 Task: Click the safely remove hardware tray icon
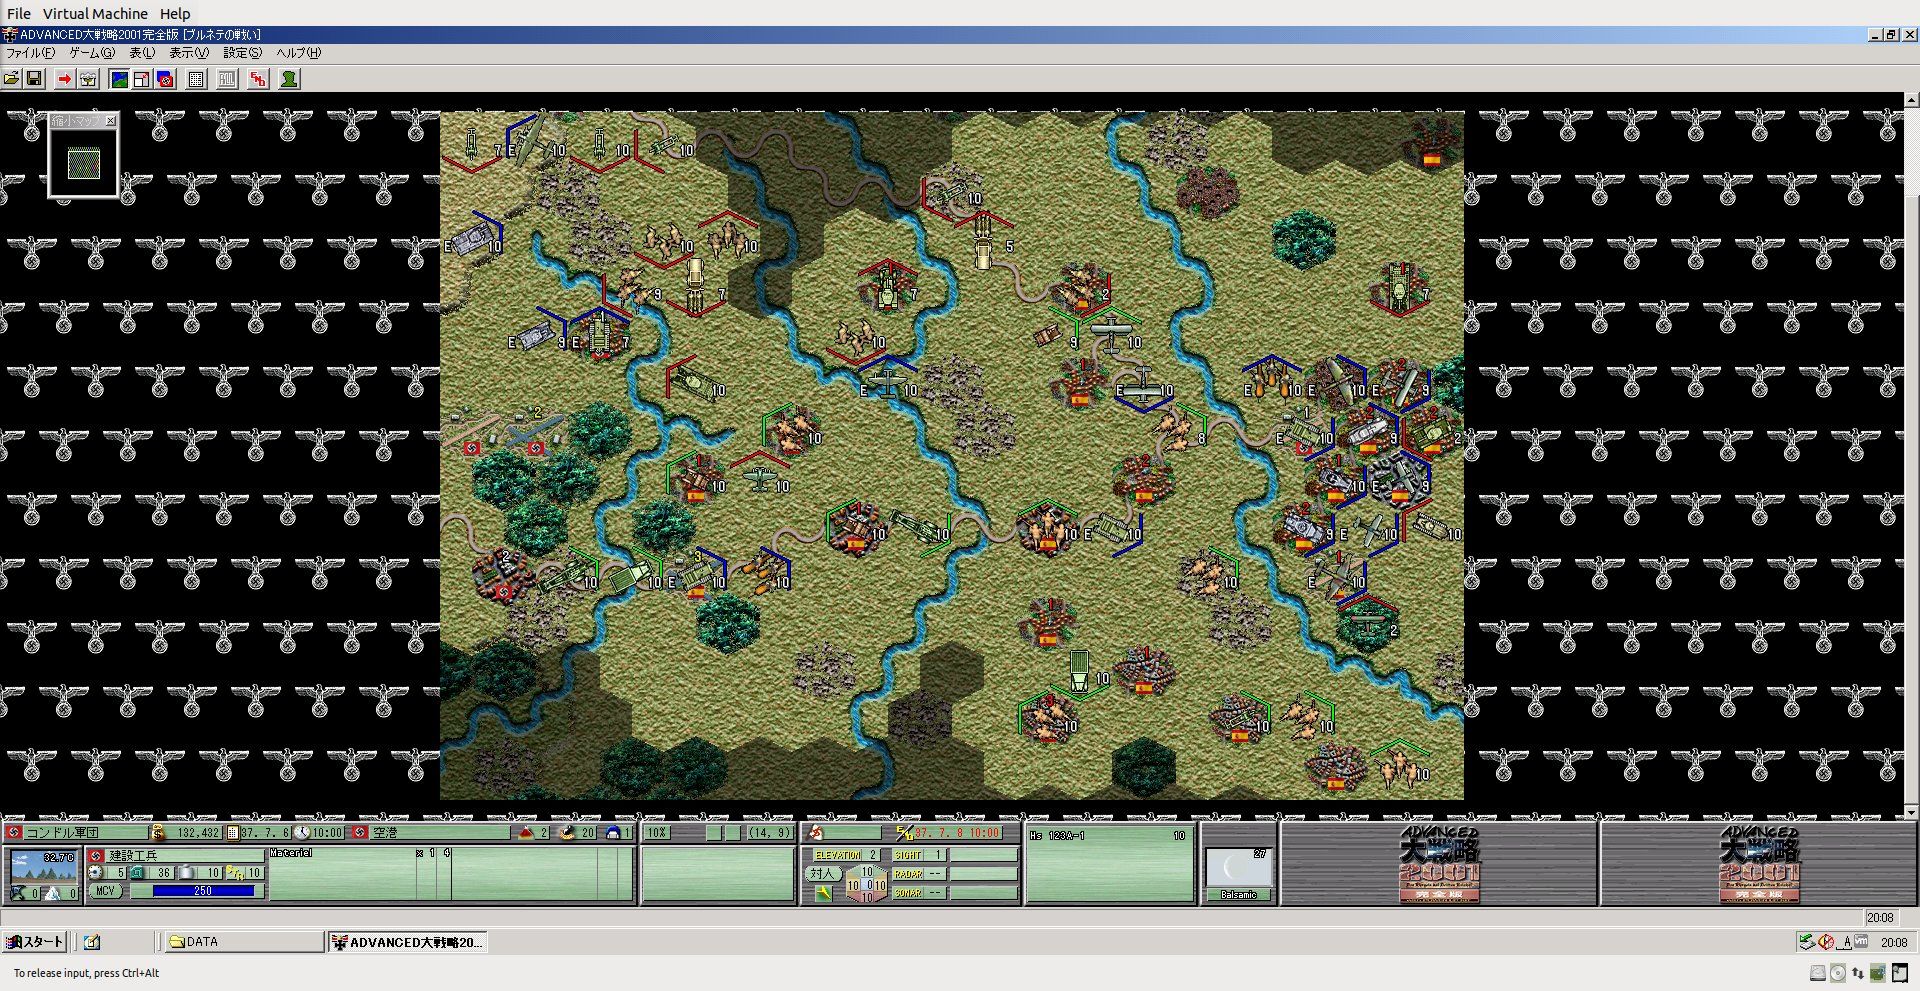(1806, 942)
